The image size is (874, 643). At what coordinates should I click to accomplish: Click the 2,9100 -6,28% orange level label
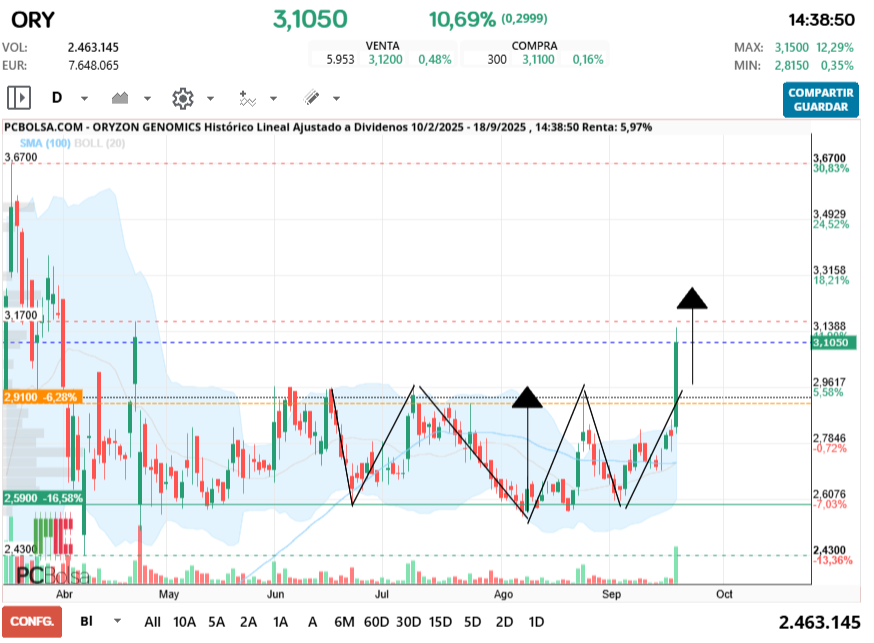click(x=42, y=397)
